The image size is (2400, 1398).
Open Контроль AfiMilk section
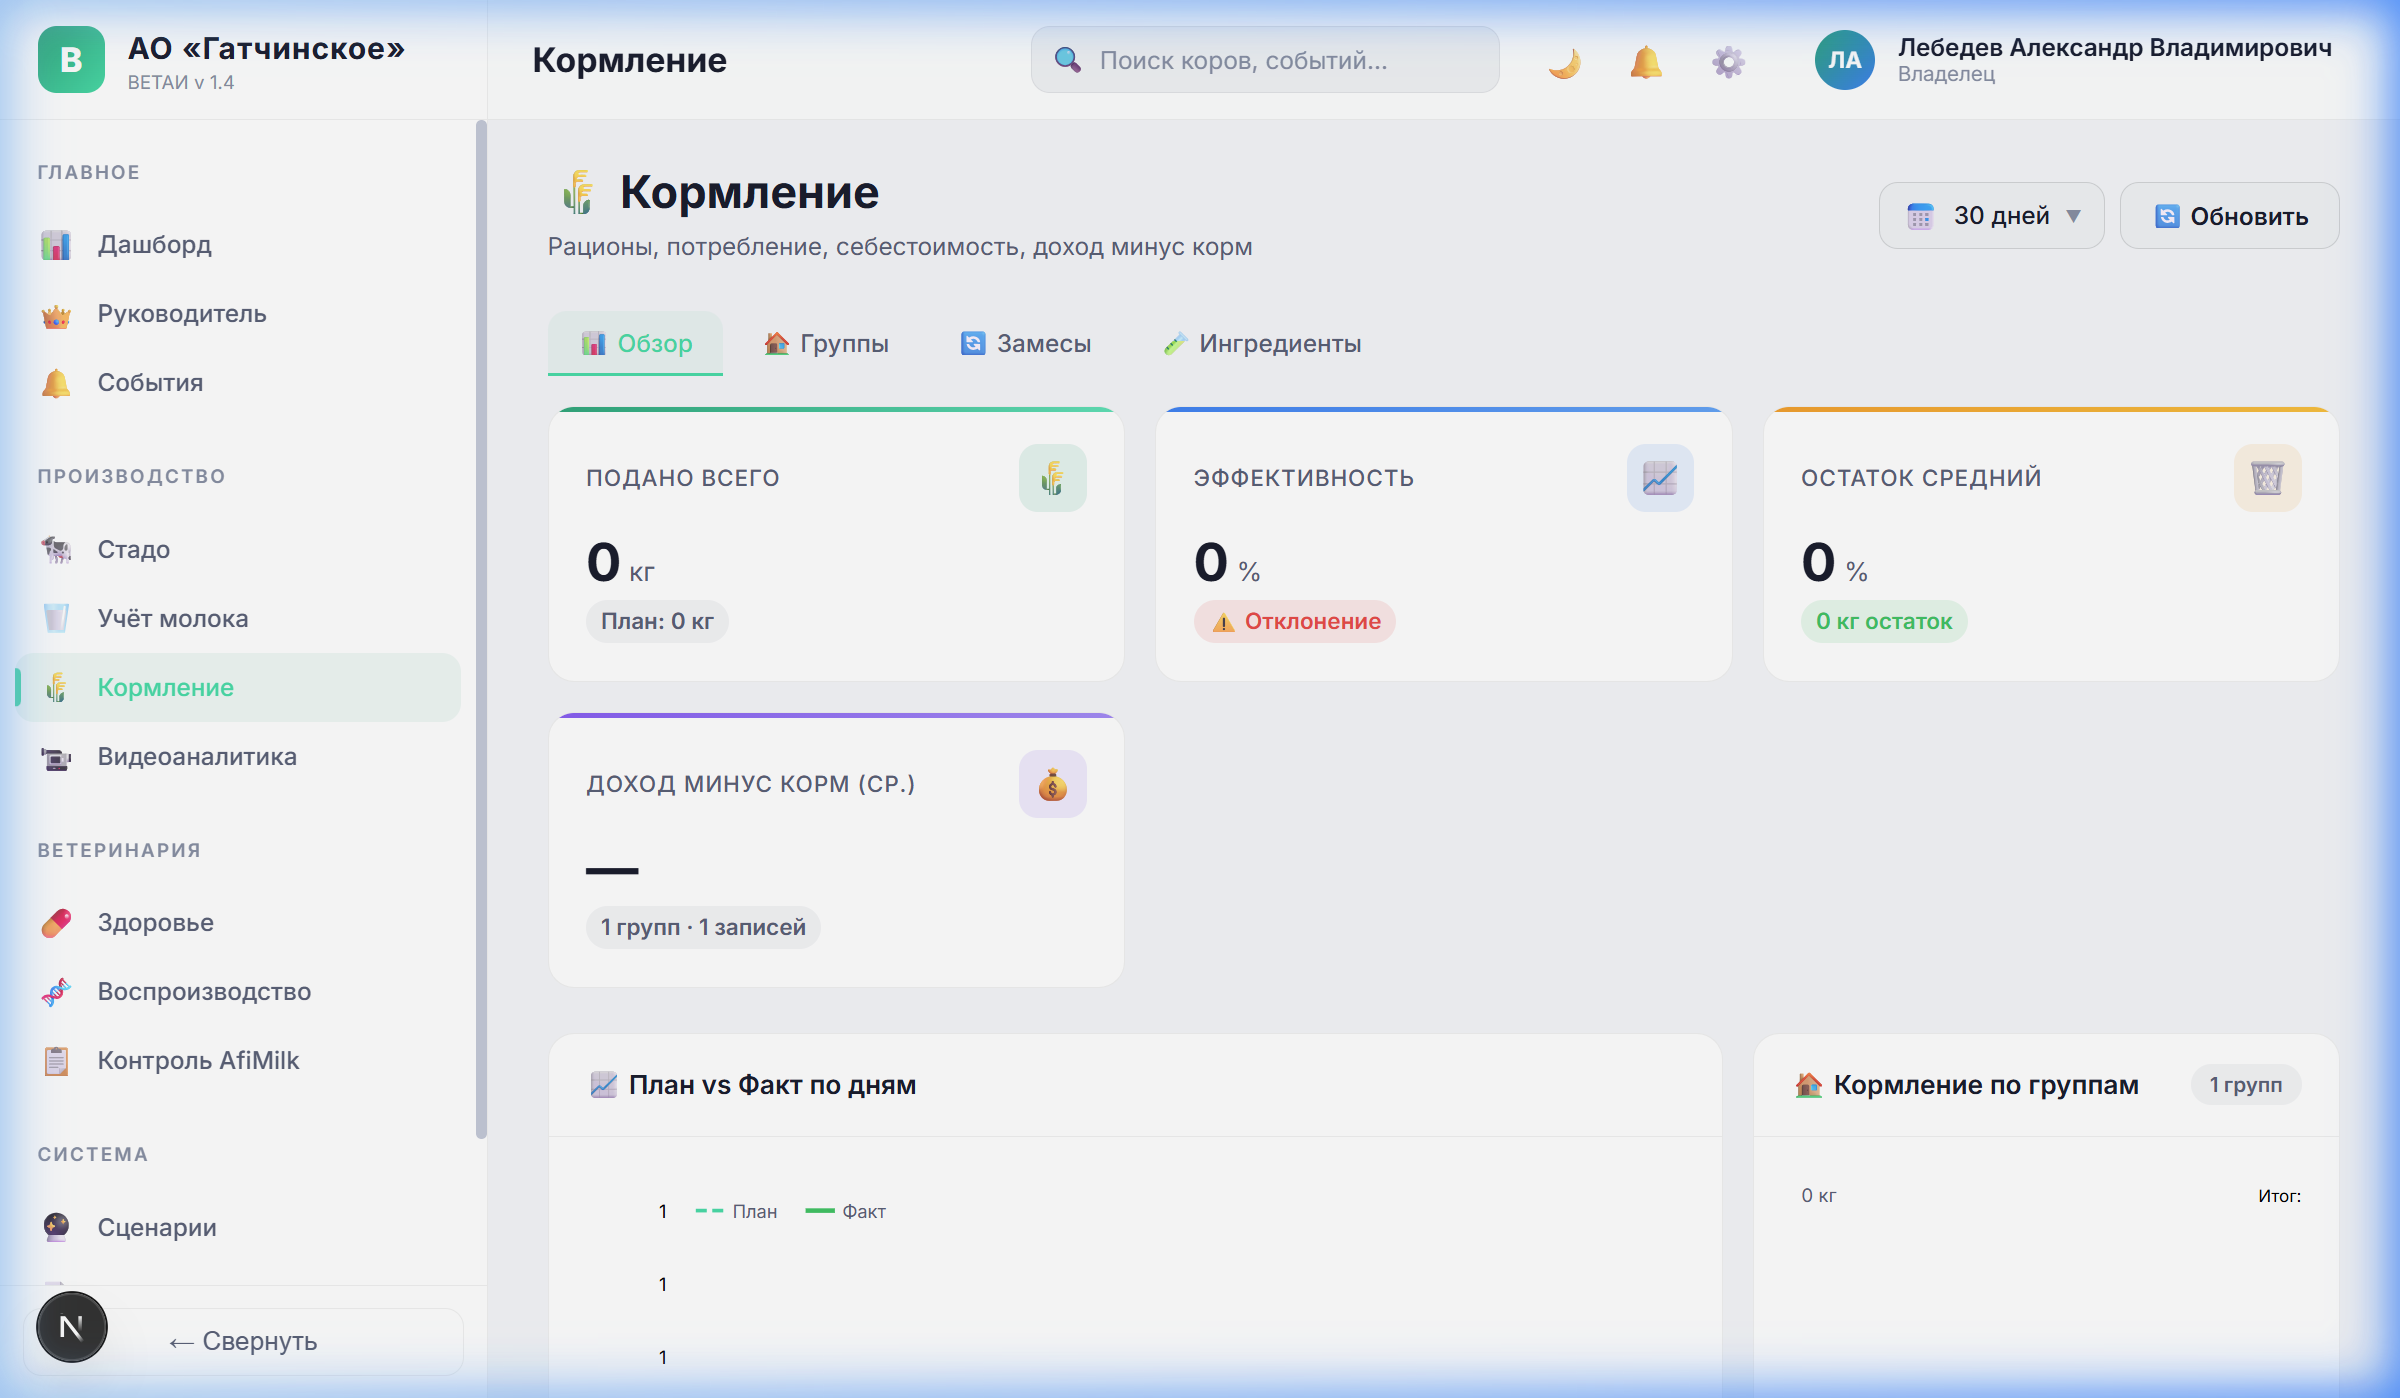198,1060
